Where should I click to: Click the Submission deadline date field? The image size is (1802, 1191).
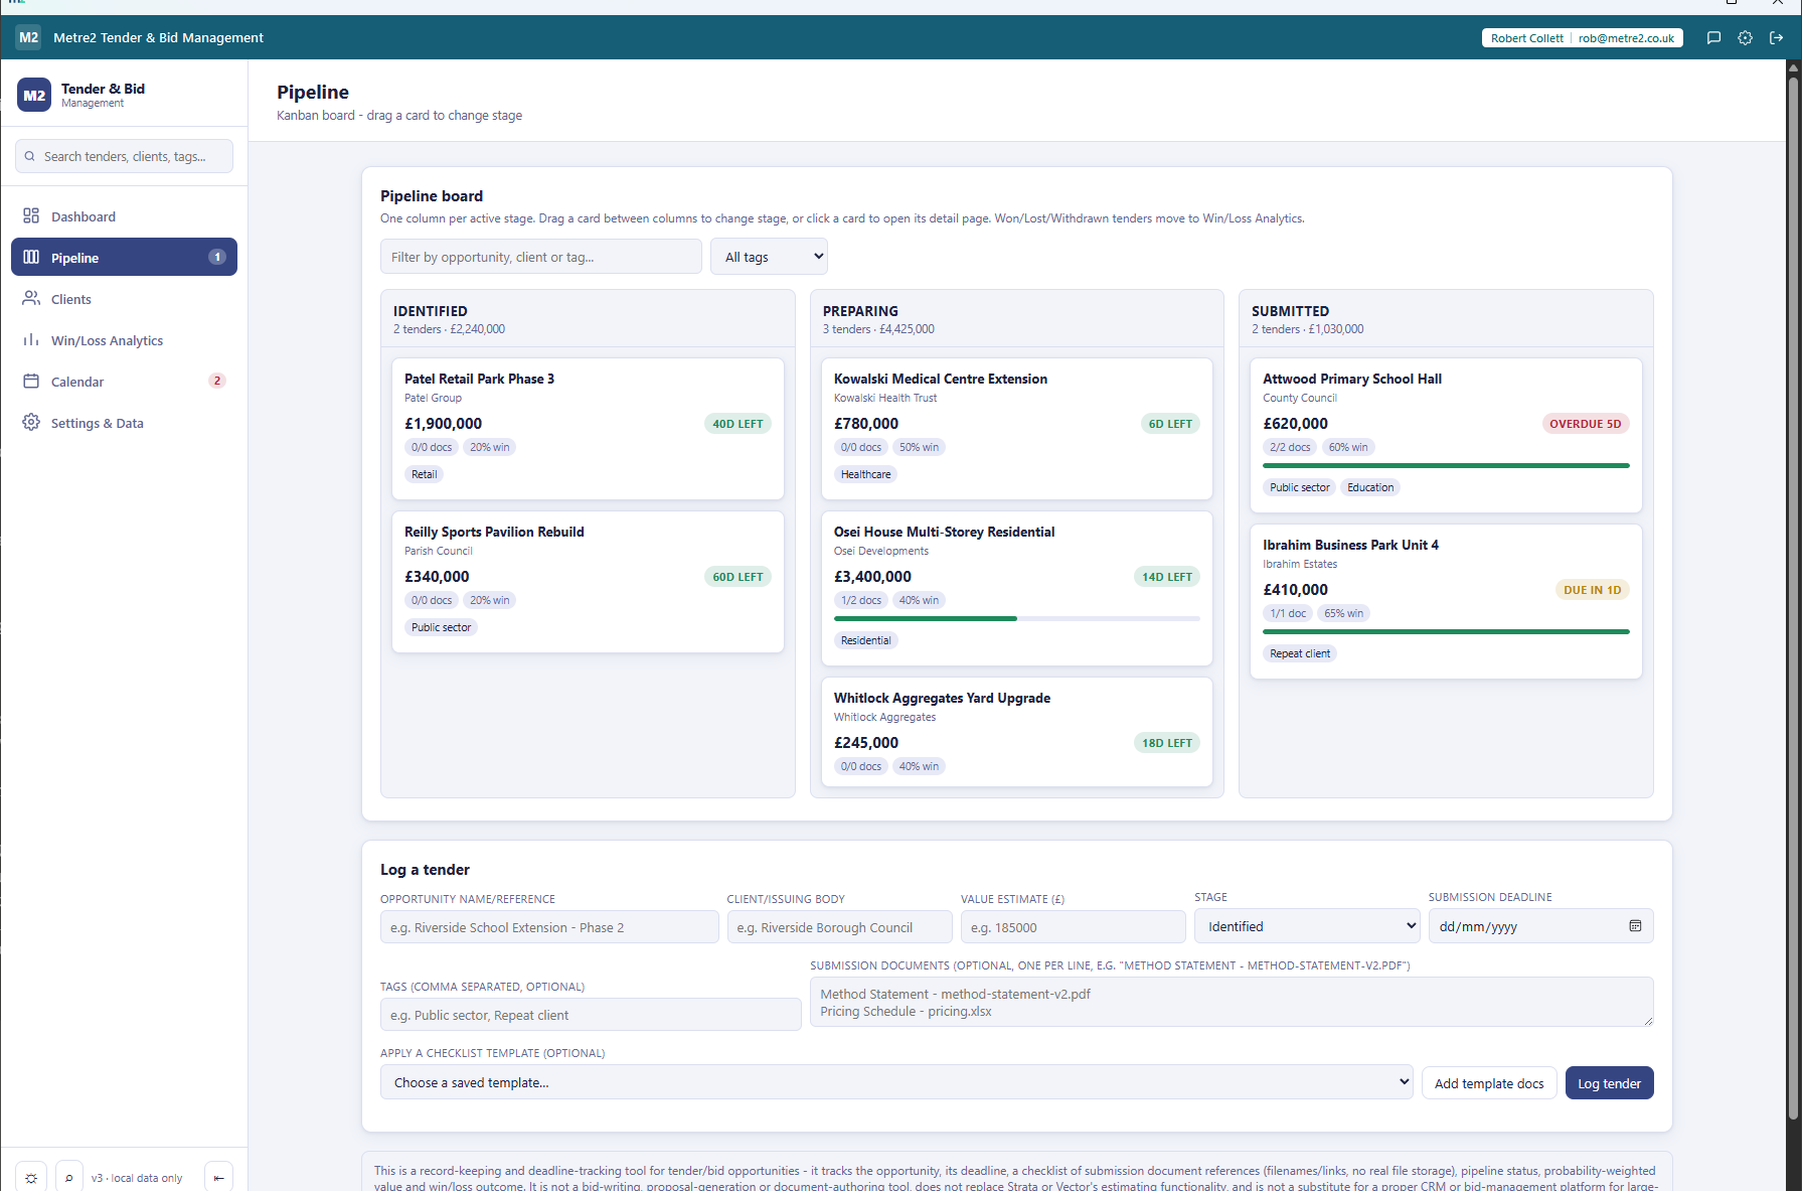point(1540,926)
